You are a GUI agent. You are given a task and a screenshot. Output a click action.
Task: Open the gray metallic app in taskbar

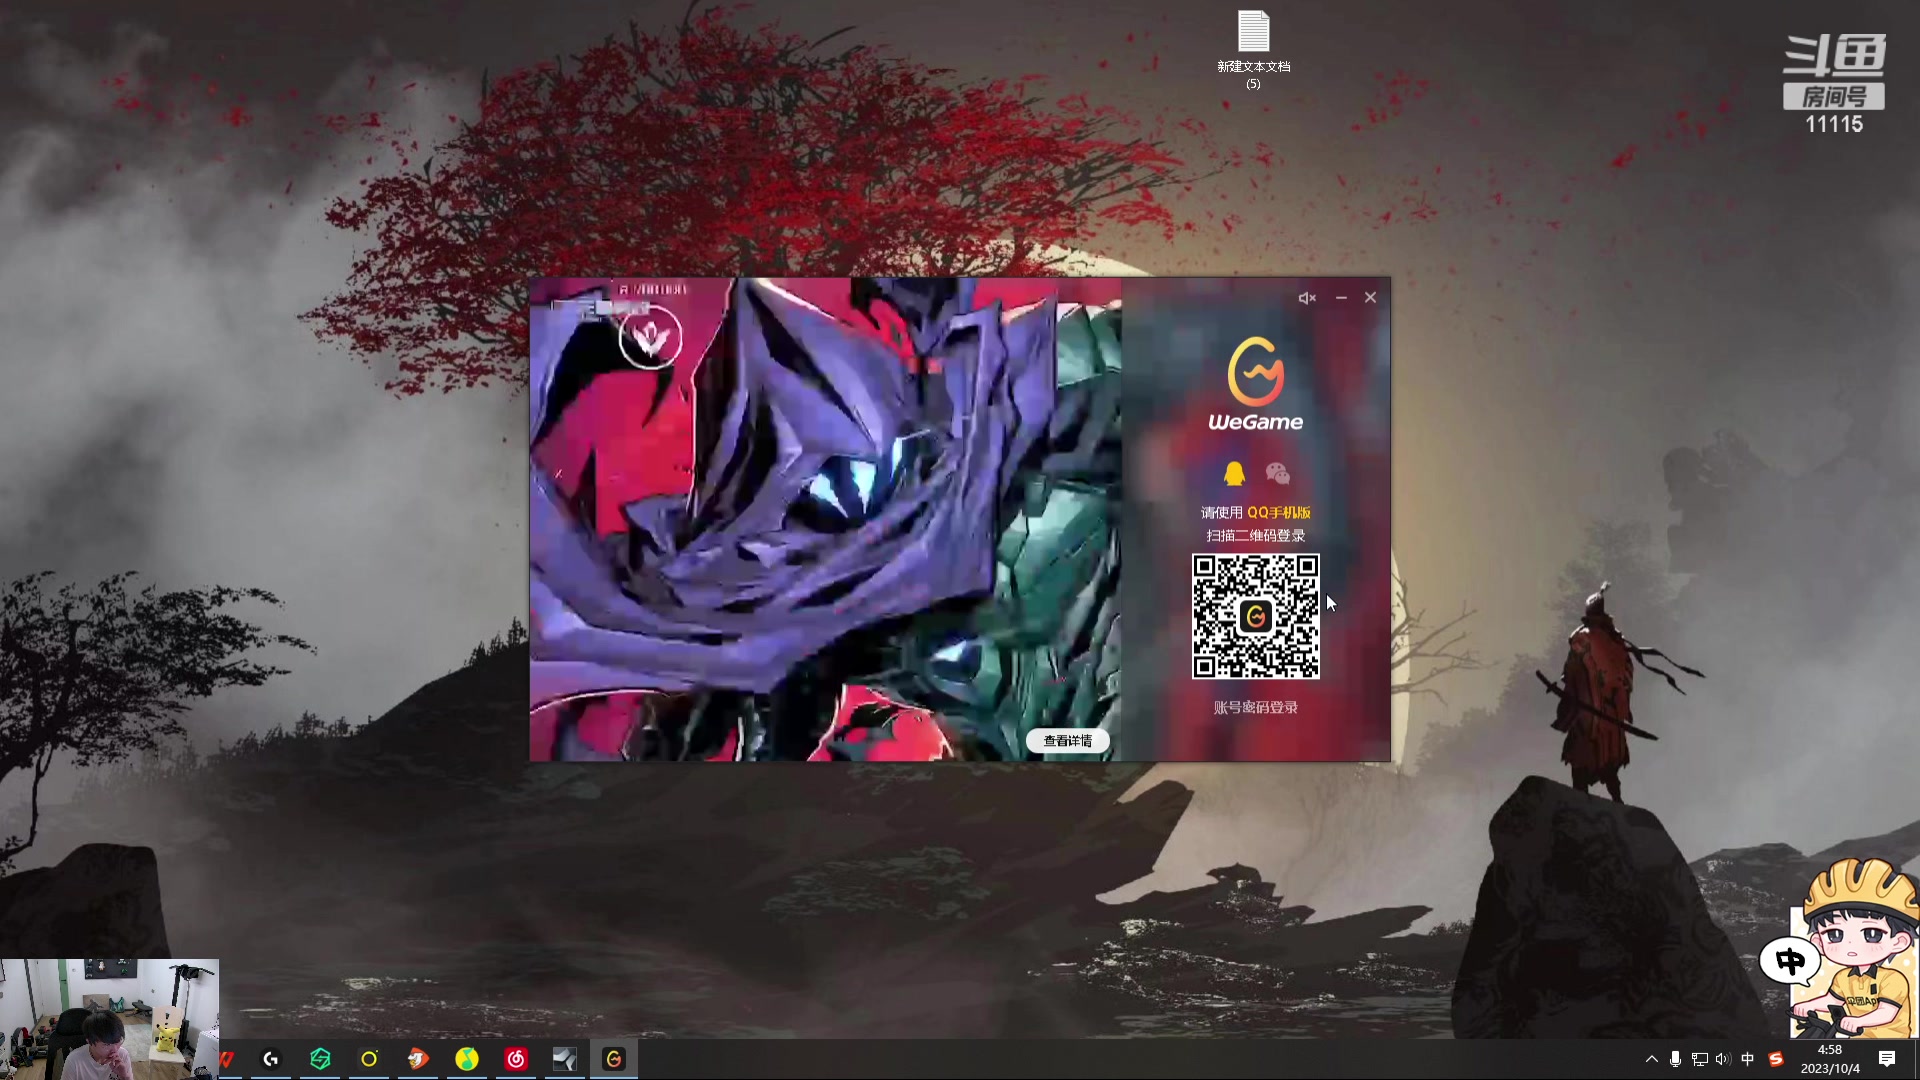click(x=565, y=1059)
